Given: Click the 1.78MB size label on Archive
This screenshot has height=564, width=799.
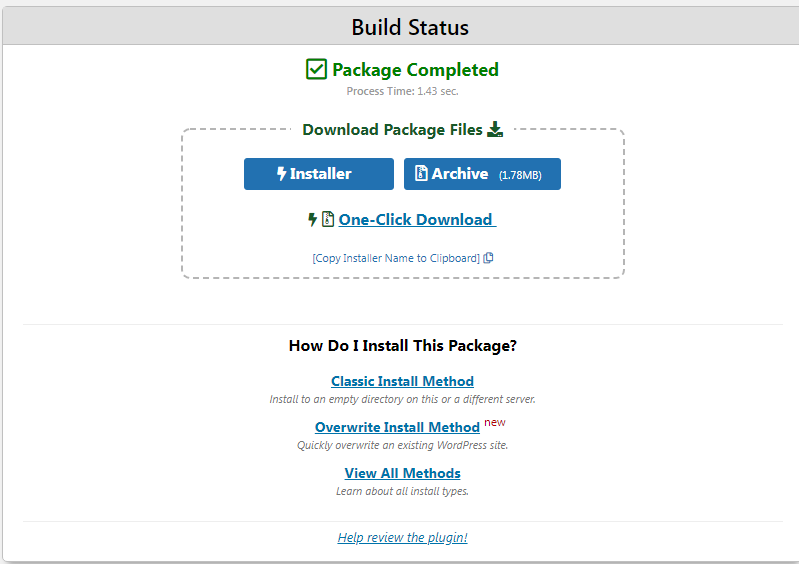Looking at the screenshot, I should pyautogui.click(x=520, y=175).
